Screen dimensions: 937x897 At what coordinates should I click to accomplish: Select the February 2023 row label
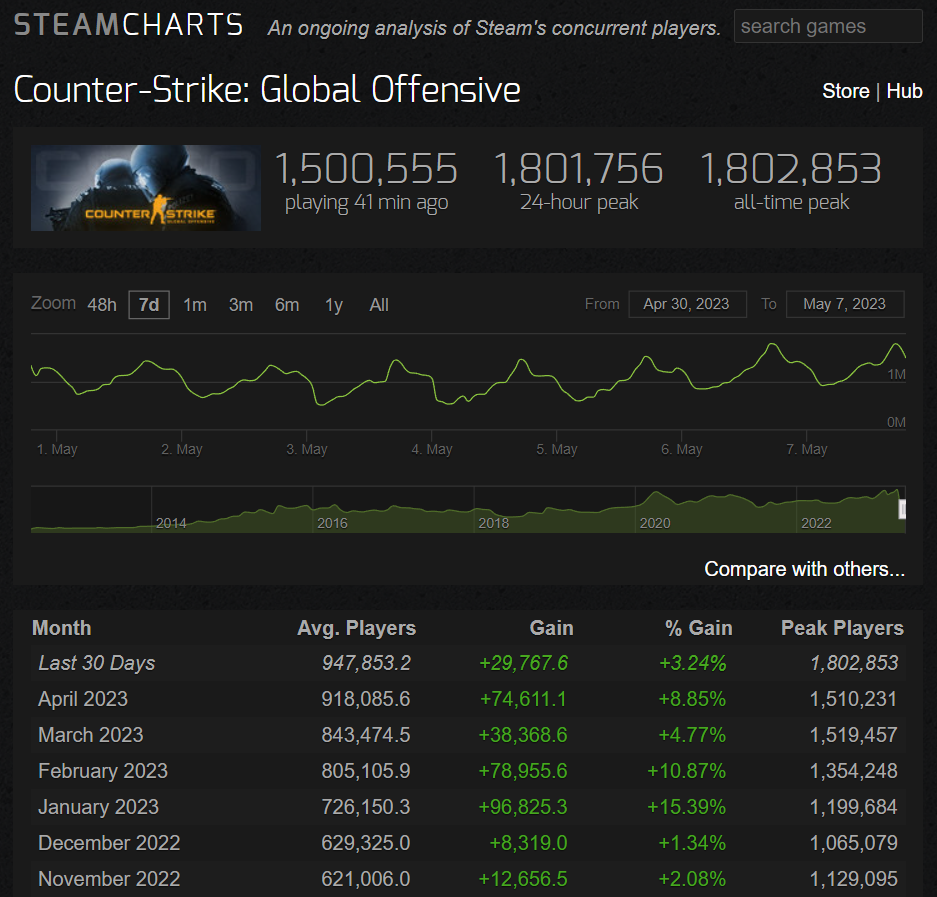click(103, 771)
